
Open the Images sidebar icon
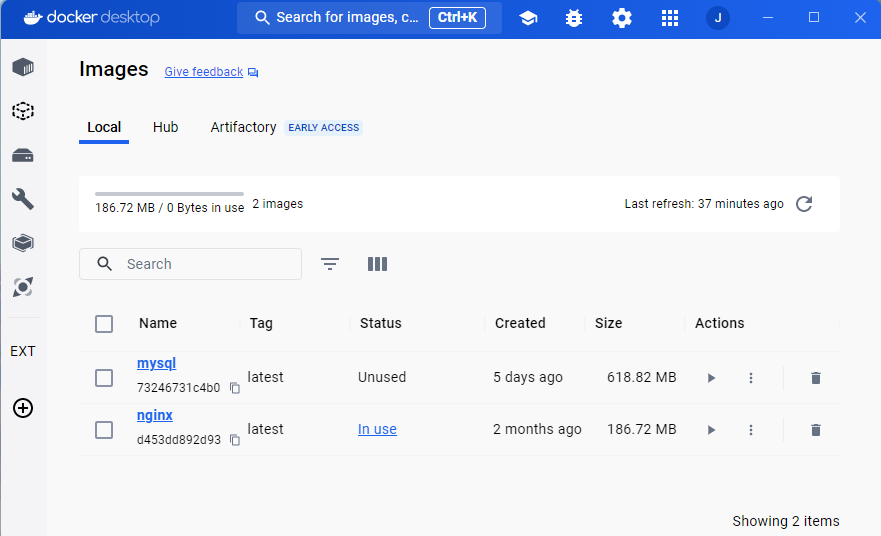click(23, 111)
